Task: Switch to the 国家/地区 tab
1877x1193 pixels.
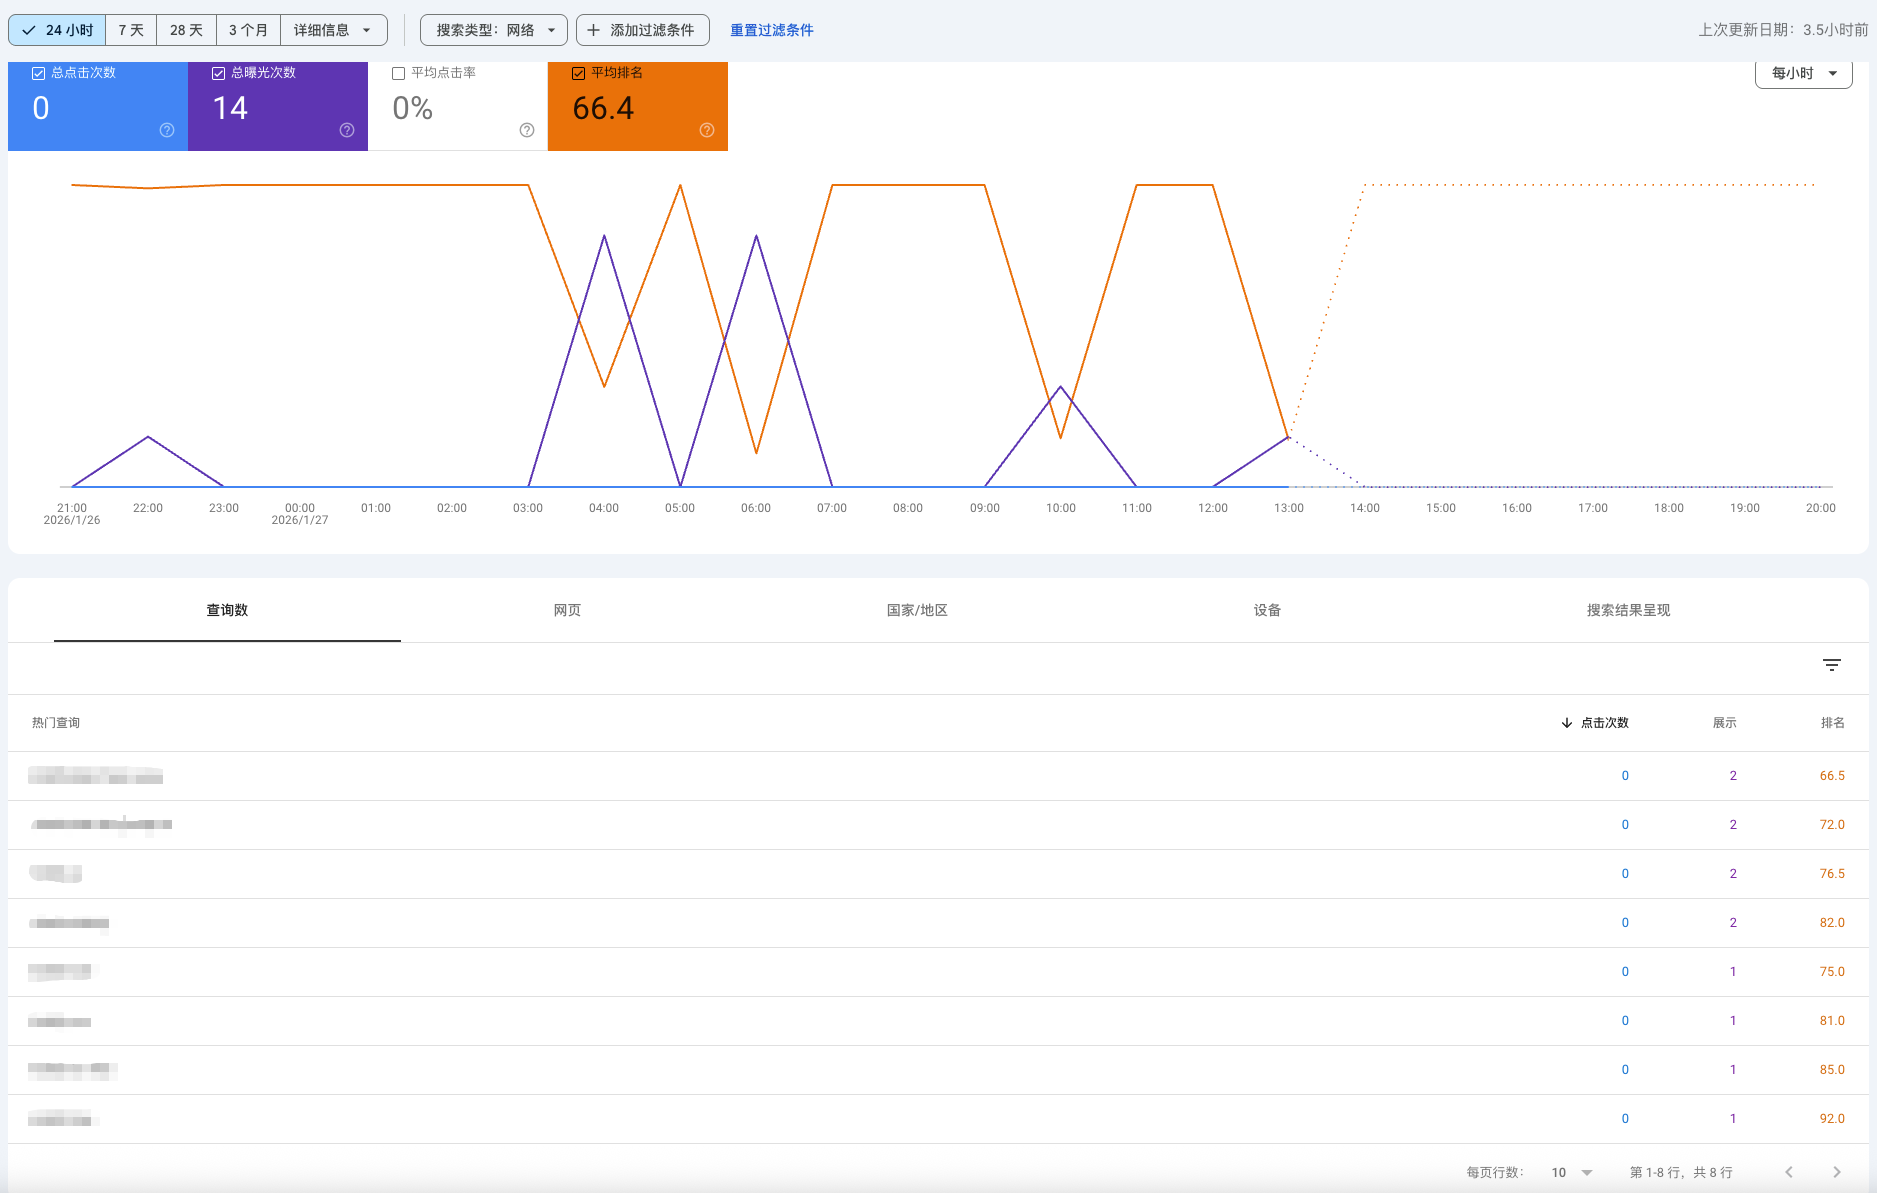Action: point(916,610)
